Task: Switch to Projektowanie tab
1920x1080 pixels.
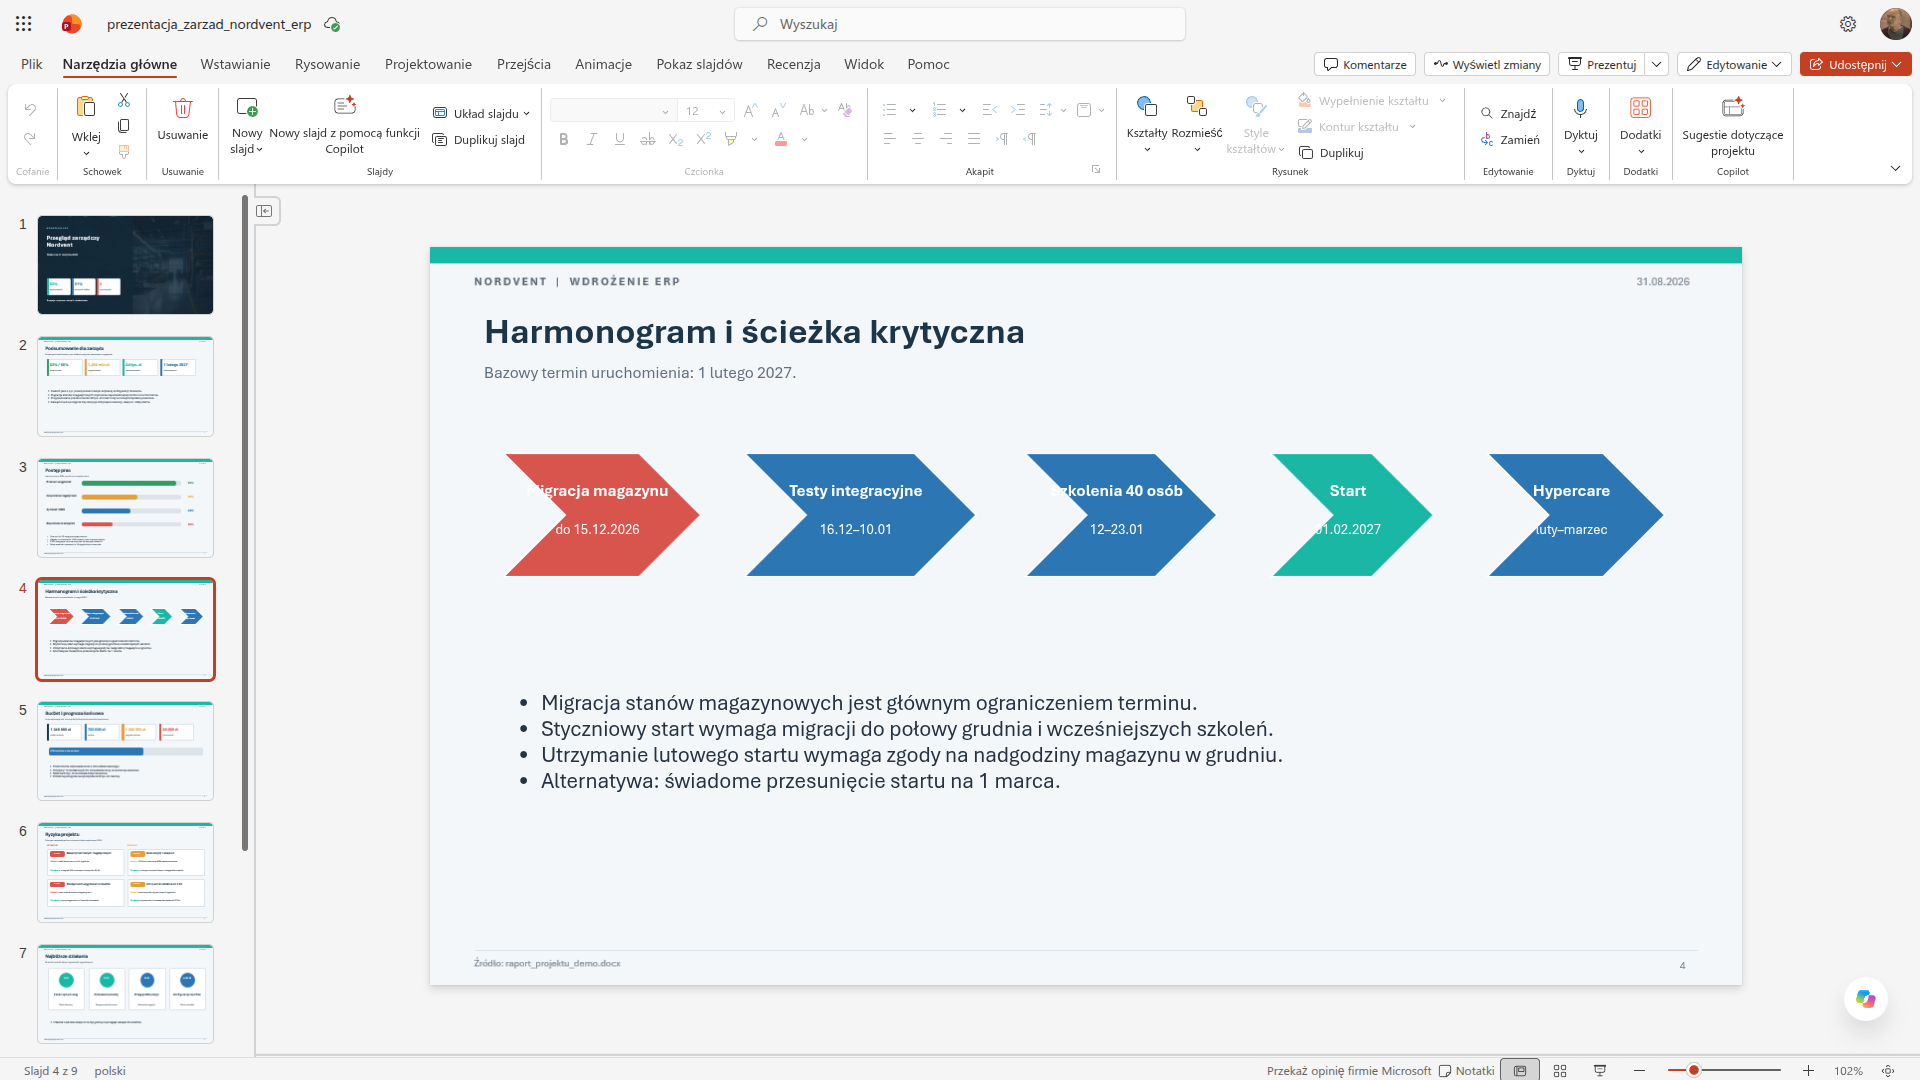Action: point(428,64)
